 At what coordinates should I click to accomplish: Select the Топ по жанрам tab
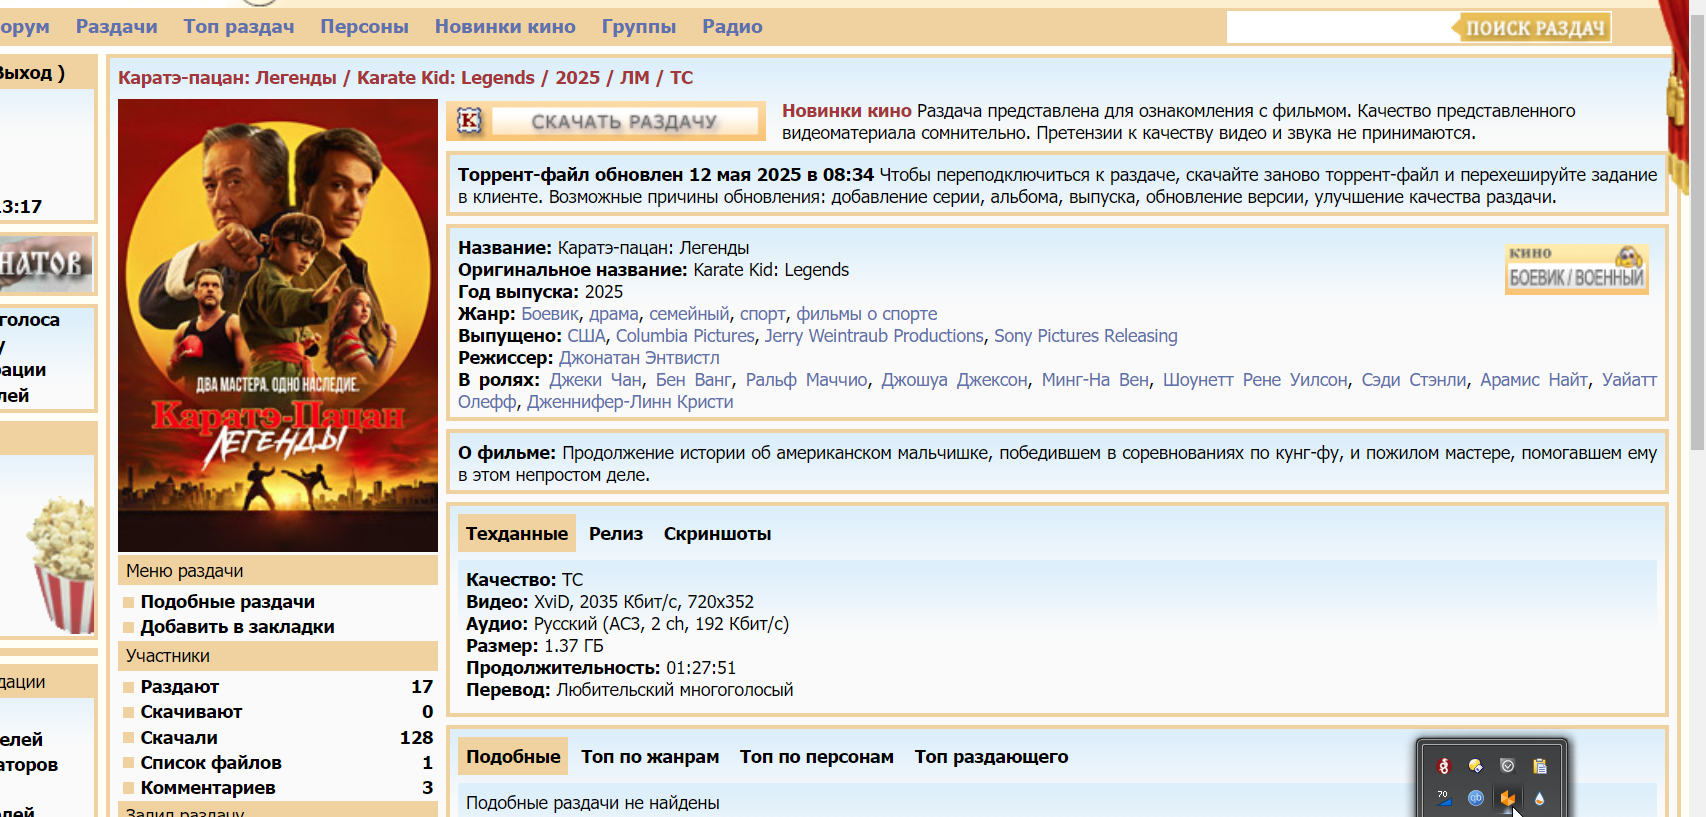pos(650,757)
